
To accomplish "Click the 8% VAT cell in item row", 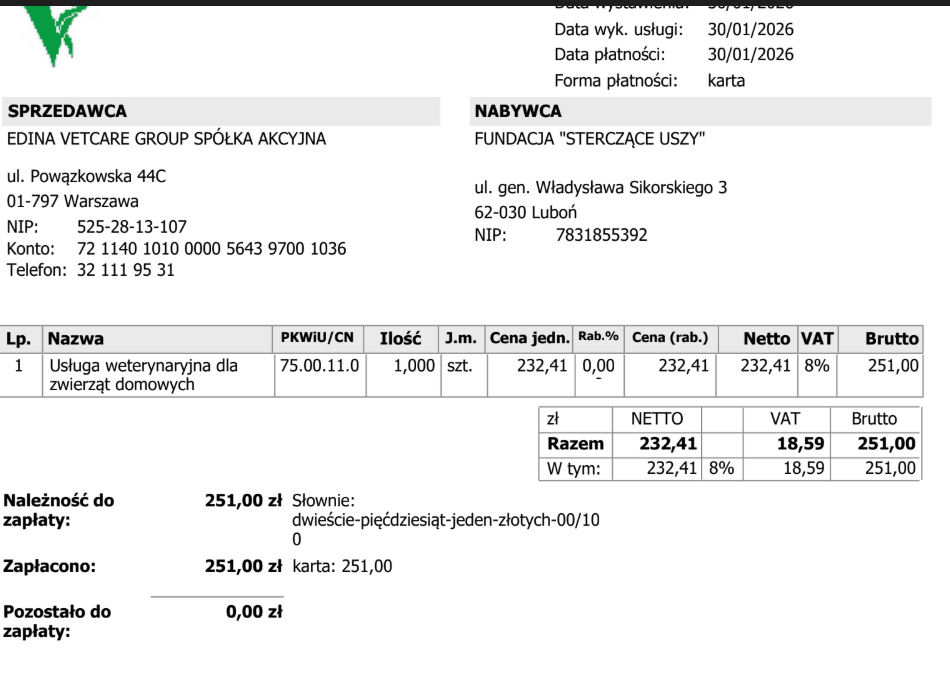I will 817,365.
